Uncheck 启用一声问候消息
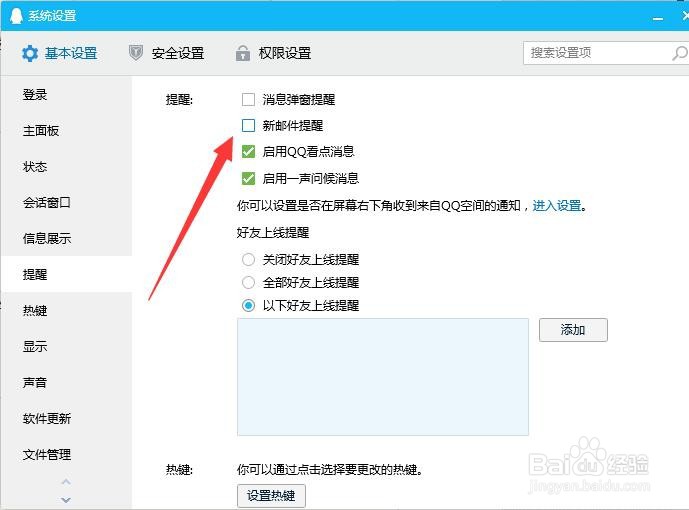This screenshot has height=510, width=689. pyautogui.click(x=248, y=178)
